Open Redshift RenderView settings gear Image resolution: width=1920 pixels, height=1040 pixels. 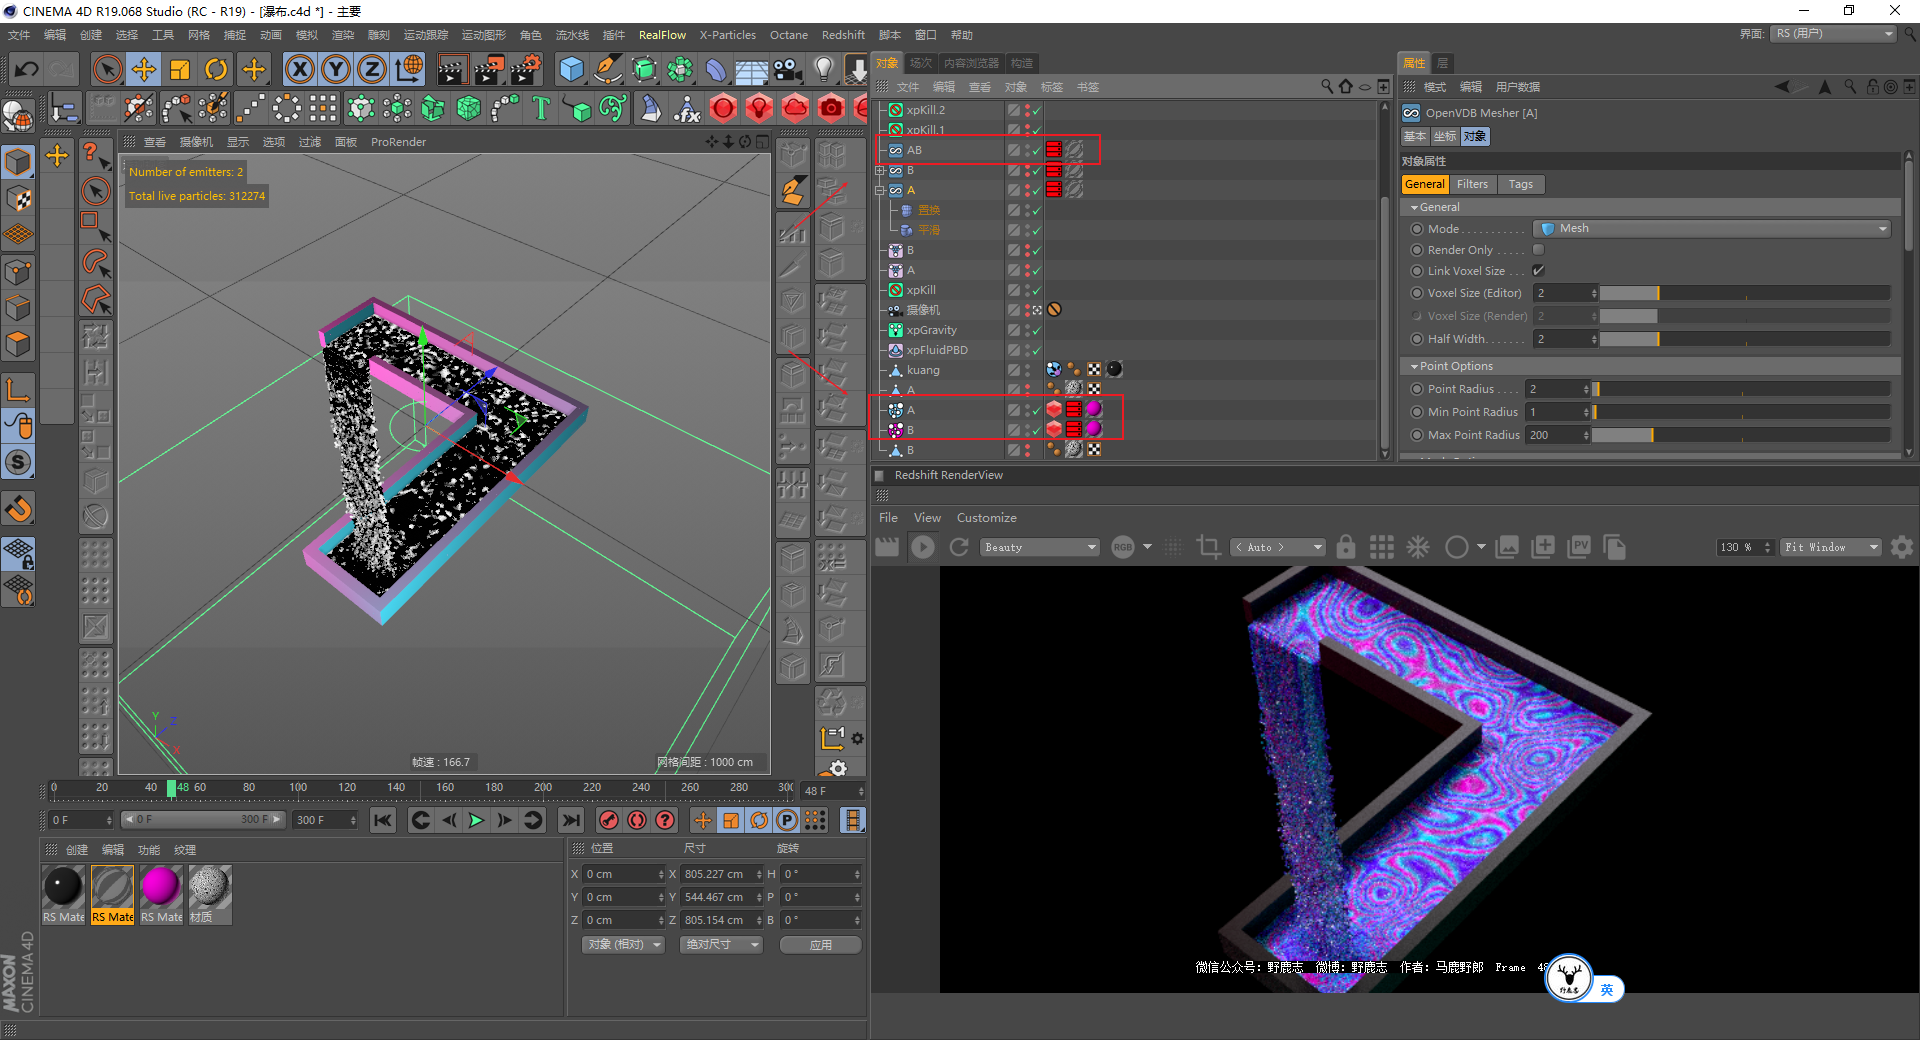[x=1902, y=547]
